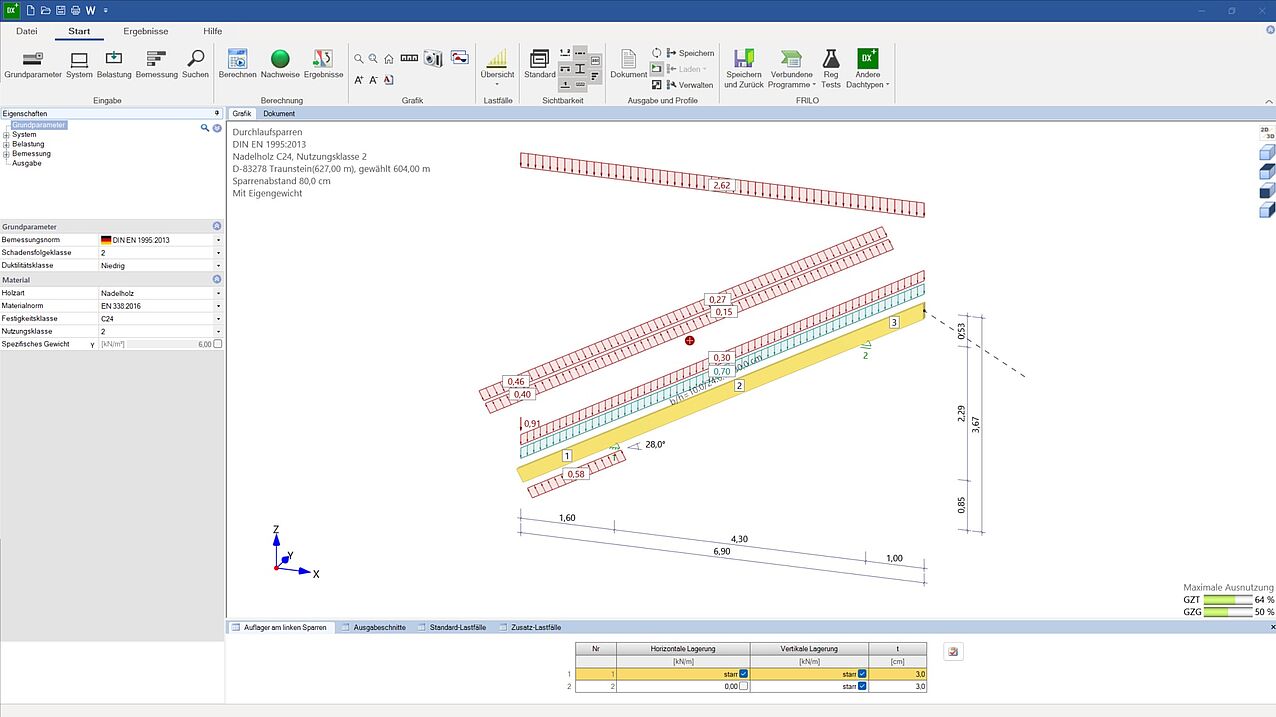Click horizontal Lagerung 0,00 field in row 2
The image size is (1276, 717).
pos(683,686)
